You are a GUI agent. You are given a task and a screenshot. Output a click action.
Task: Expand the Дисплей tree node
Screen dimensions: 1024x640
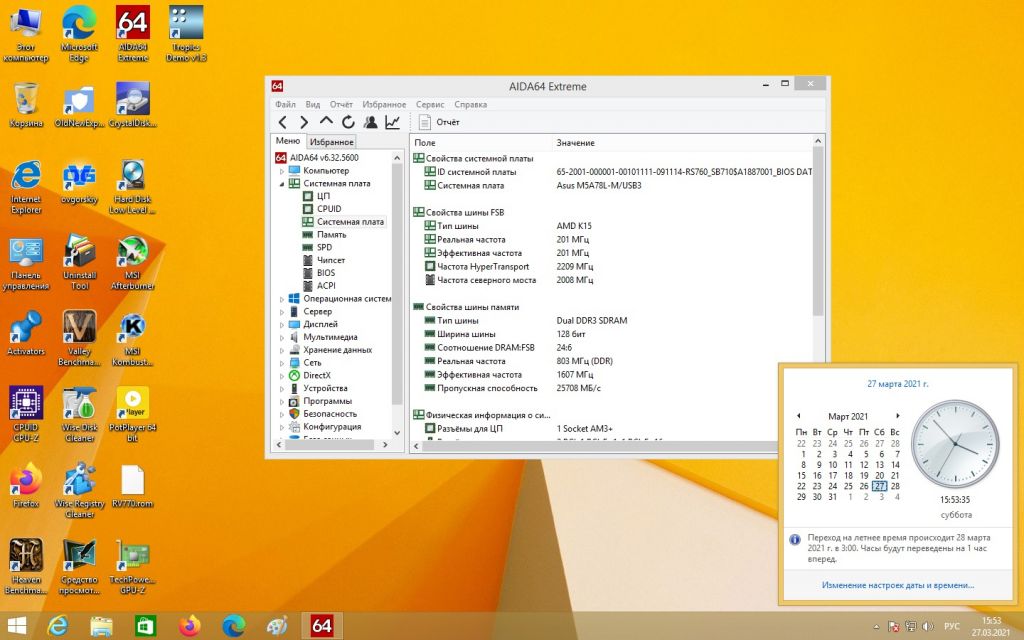click(x=282, y=325)
